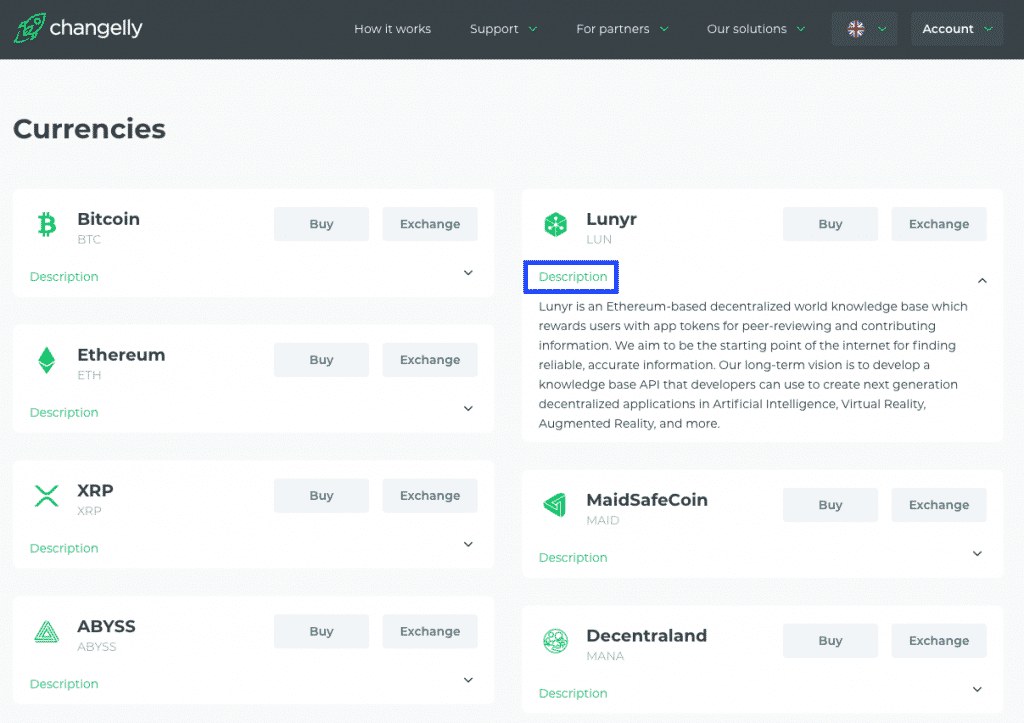Exchange MaidSafeCoin
The width and height of the screenshot is (1024, 723).
[x=939, y=505]
